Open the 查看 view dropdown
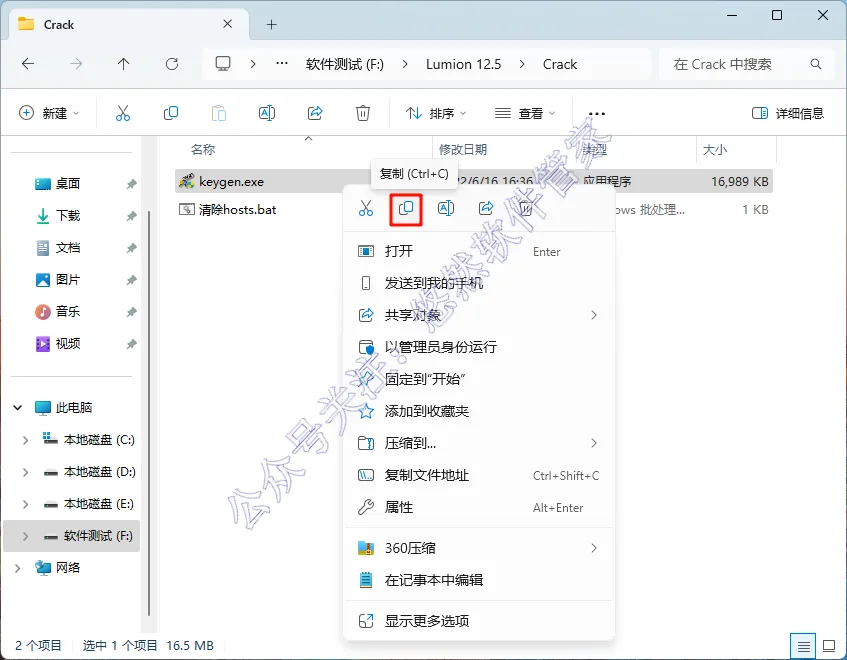Screen dimensions: 847x660 point(525,113)
